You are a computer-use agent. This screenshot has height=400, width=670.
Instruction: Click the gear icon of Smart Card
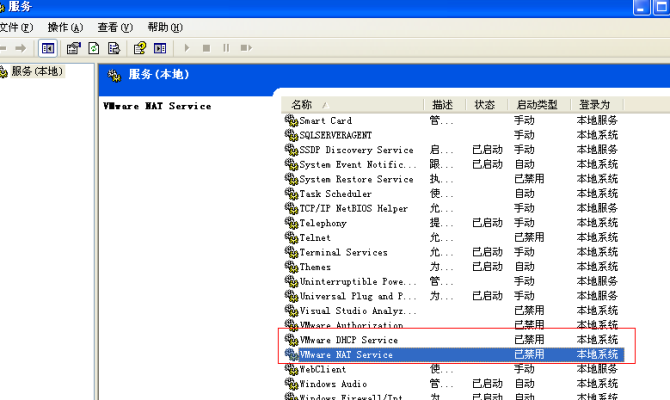[x=291, y=121]
